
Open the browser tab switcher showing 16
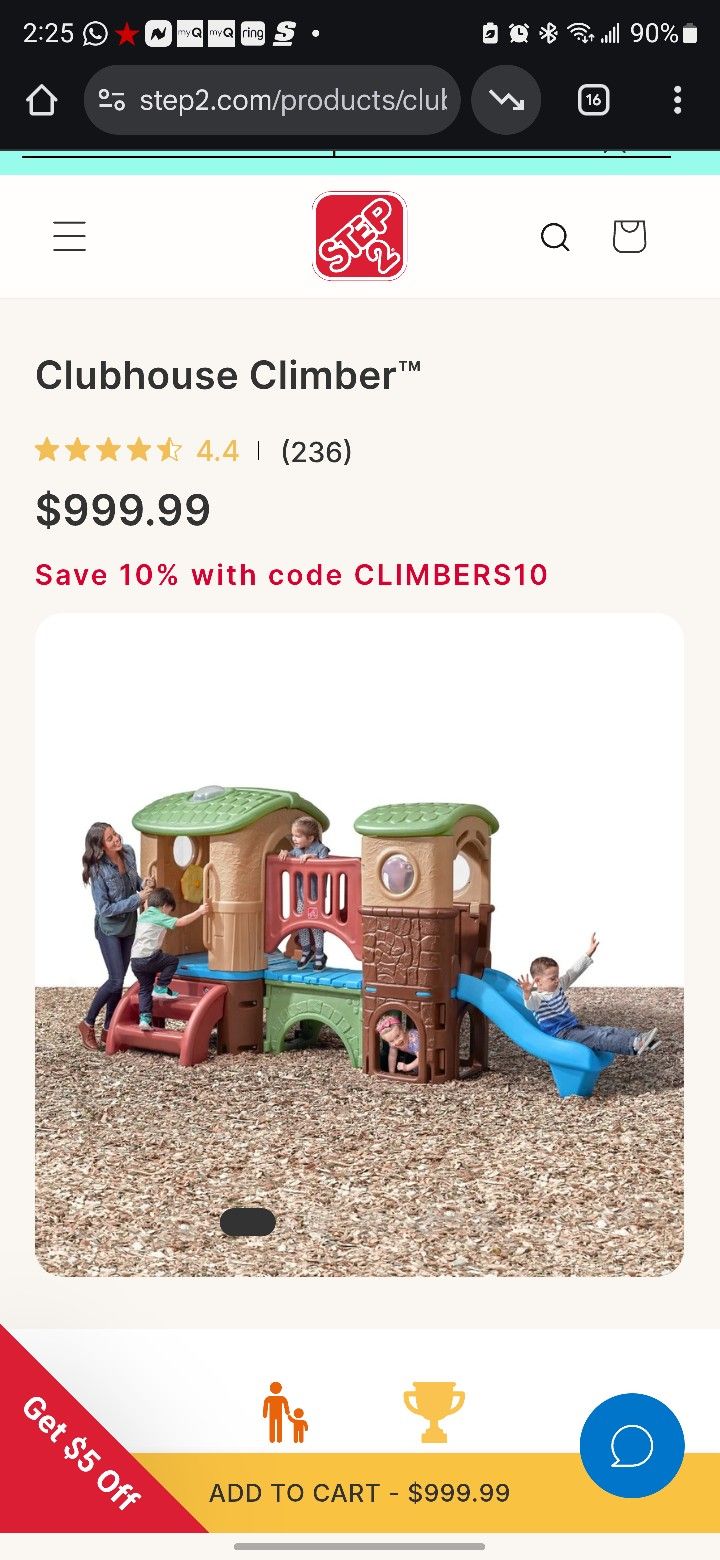click(x=593, y=100)
